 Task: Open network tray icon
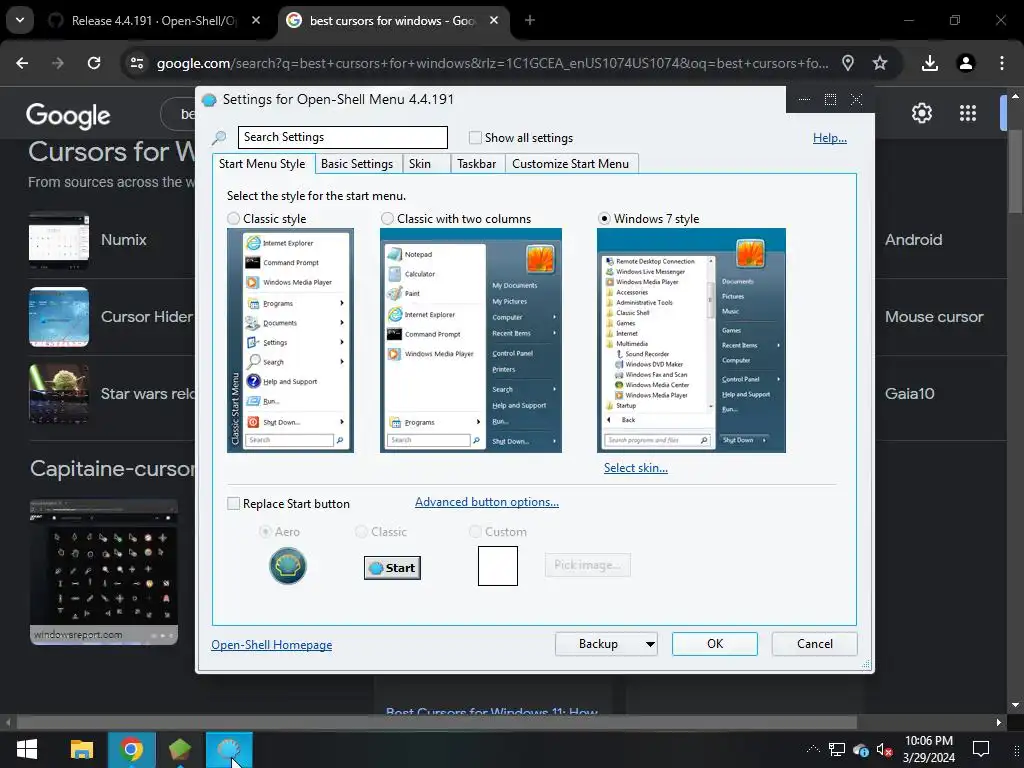837,750
